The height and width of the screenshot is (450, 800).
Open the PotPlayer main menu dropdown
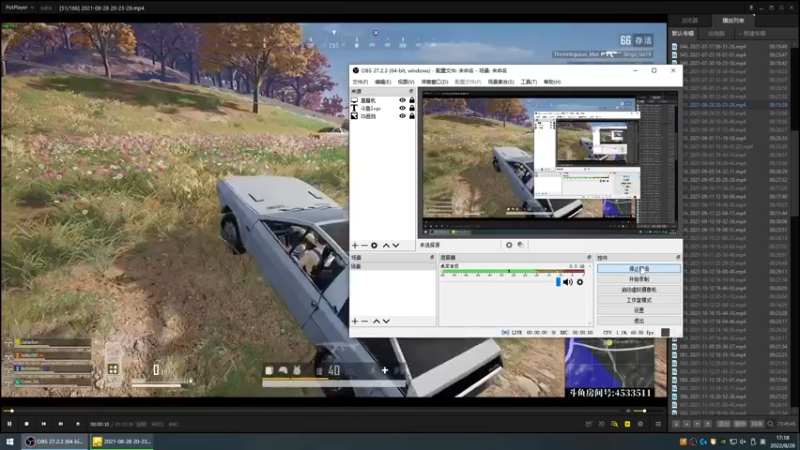click(x=19, y=8)
